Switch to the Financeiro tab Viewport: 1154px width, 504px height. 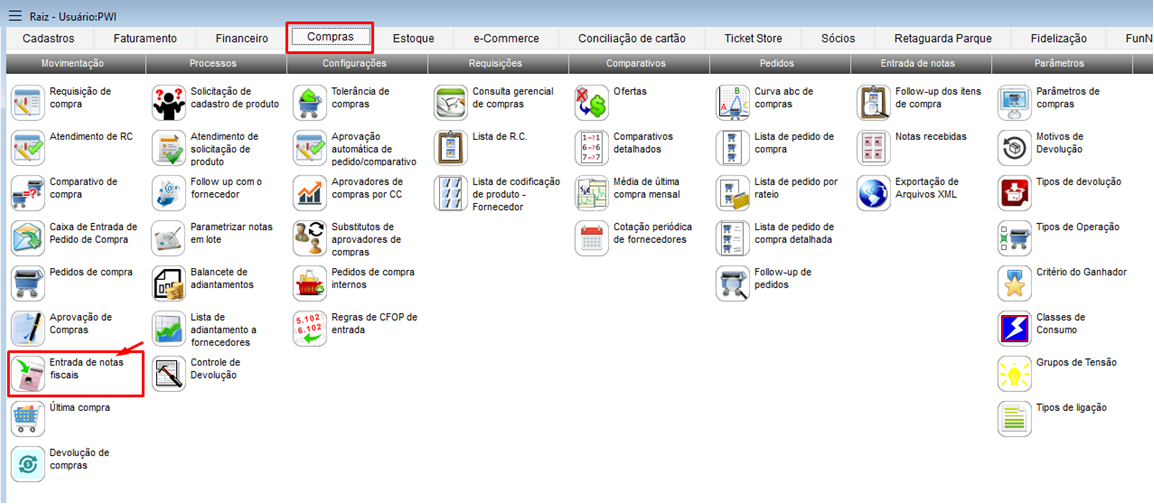[241, 39]
